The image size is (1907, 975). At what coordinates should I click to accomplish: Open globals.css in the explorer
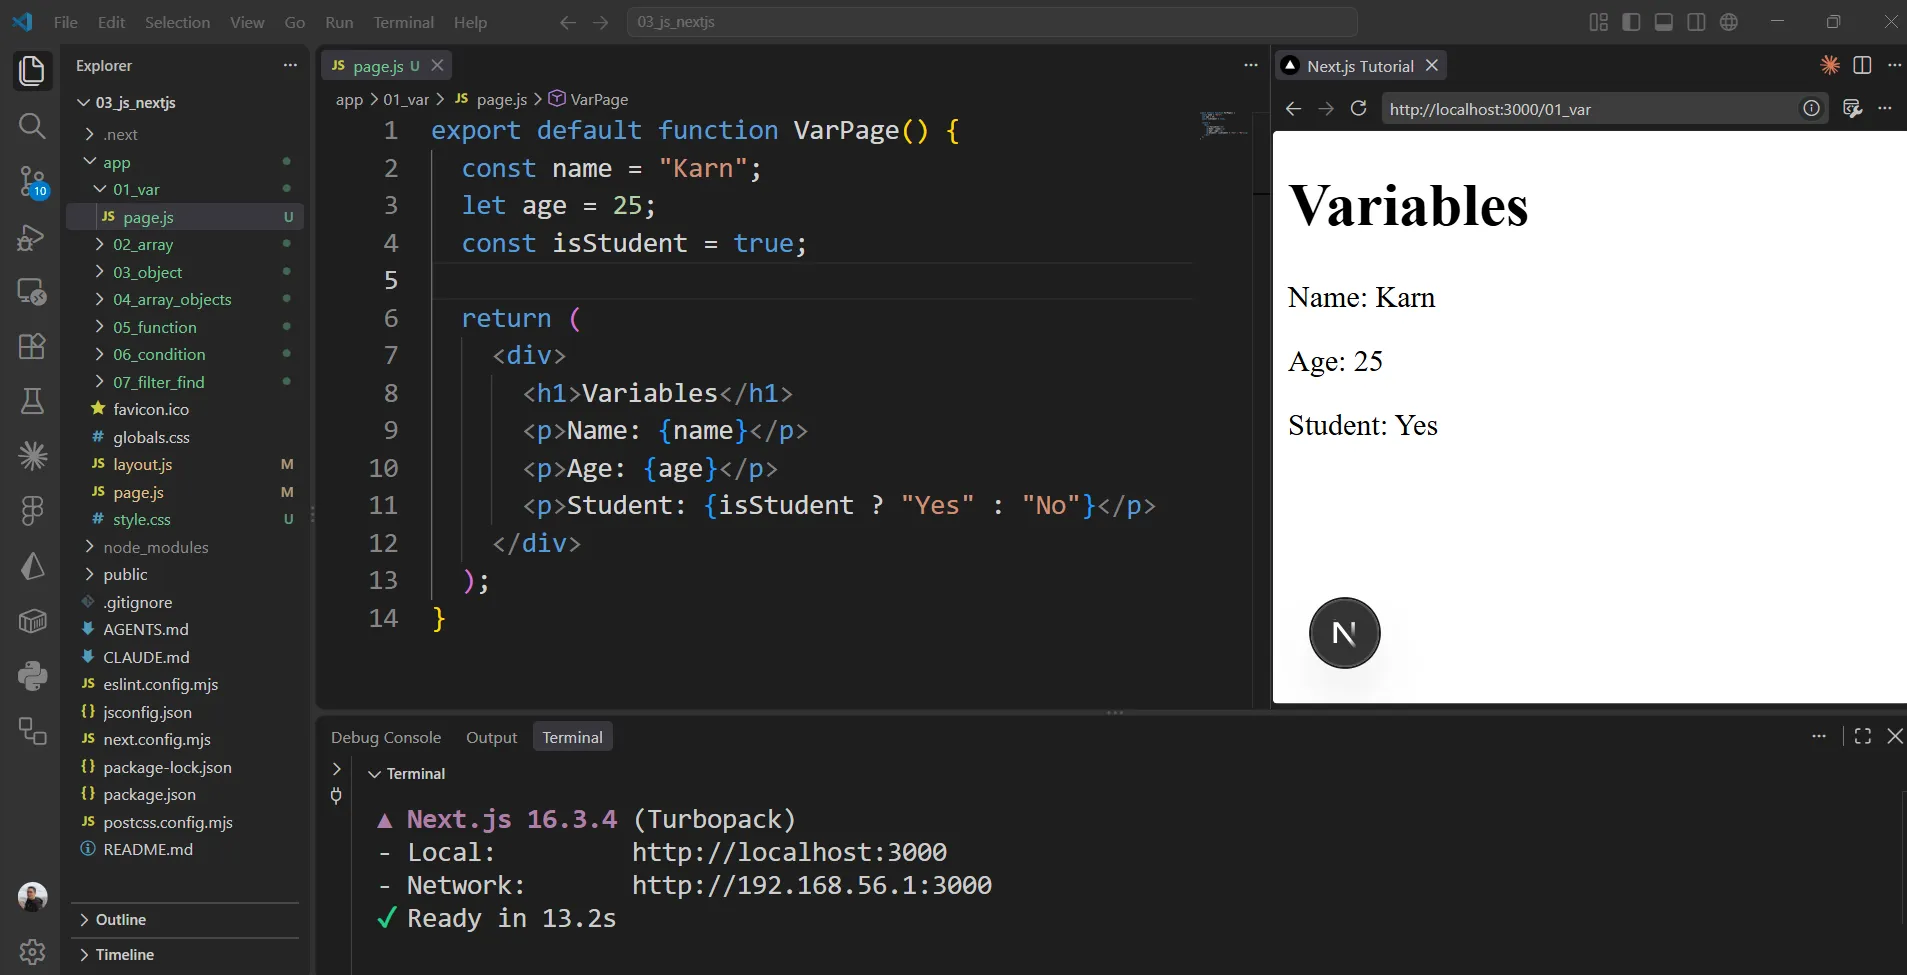pos(151,437)
